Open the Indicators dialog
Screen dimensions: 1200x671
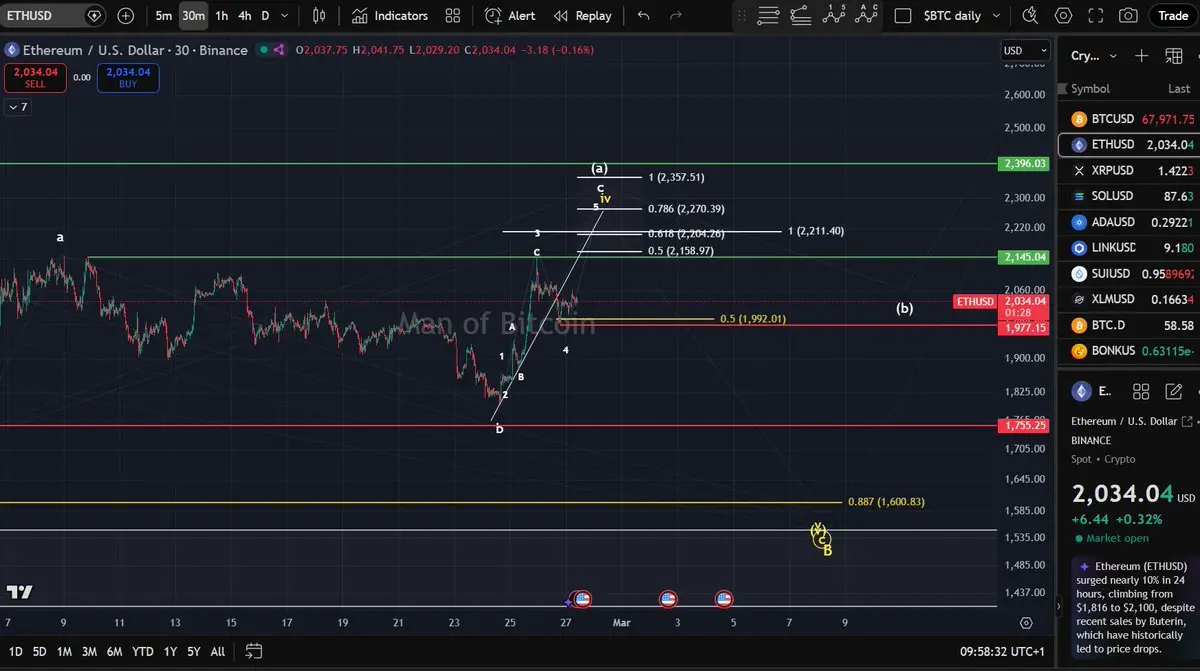pos(389,16)
